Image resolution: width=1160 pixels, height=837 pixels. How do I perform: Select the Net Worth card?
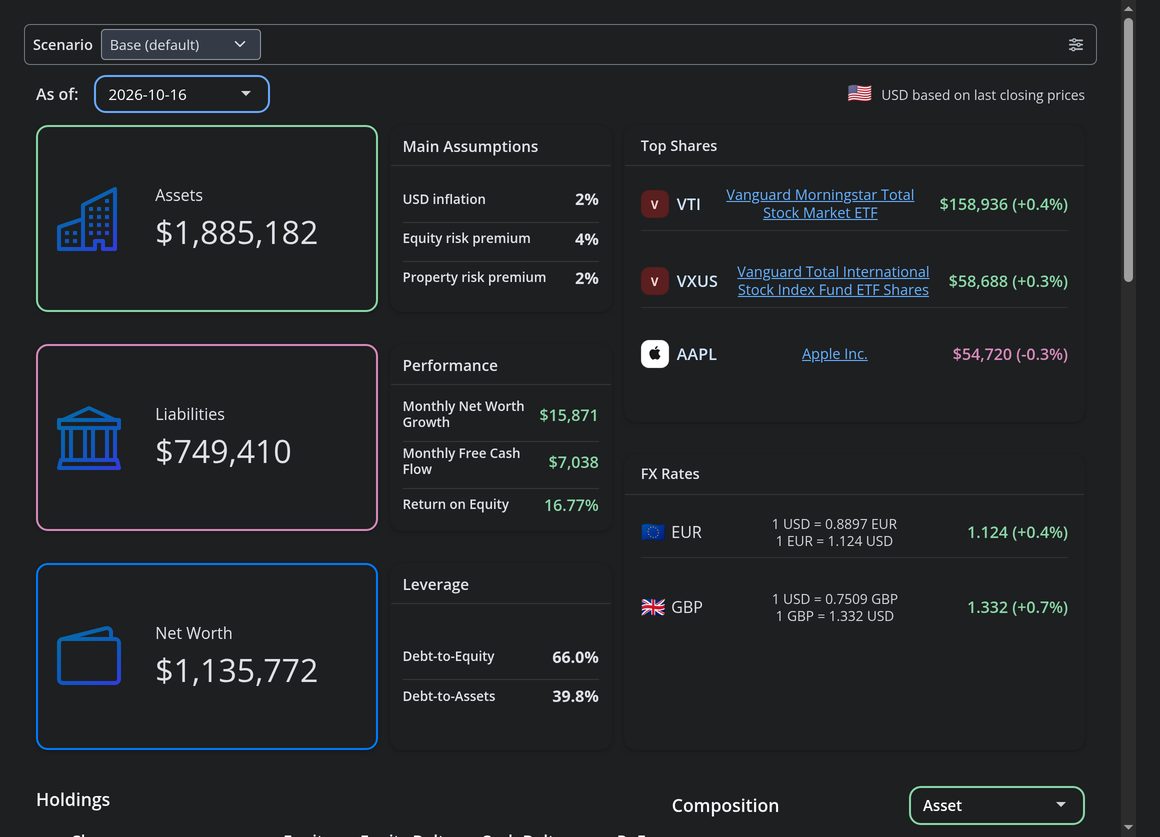pos(207,656)
